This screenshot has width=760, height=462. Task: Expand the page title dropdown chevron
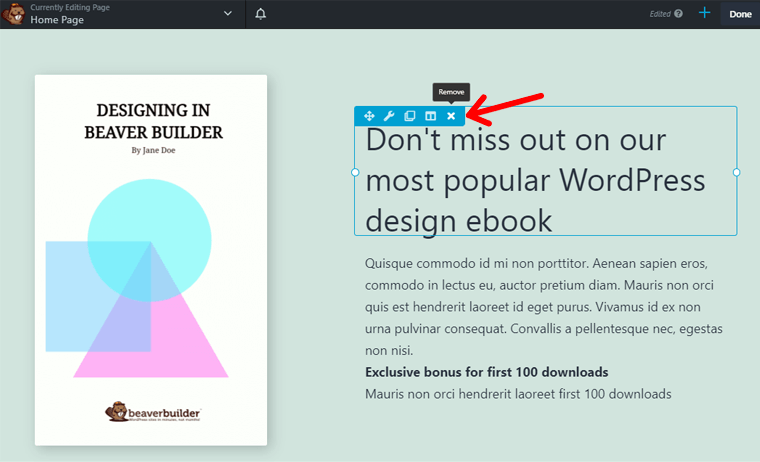coord(228,14)
